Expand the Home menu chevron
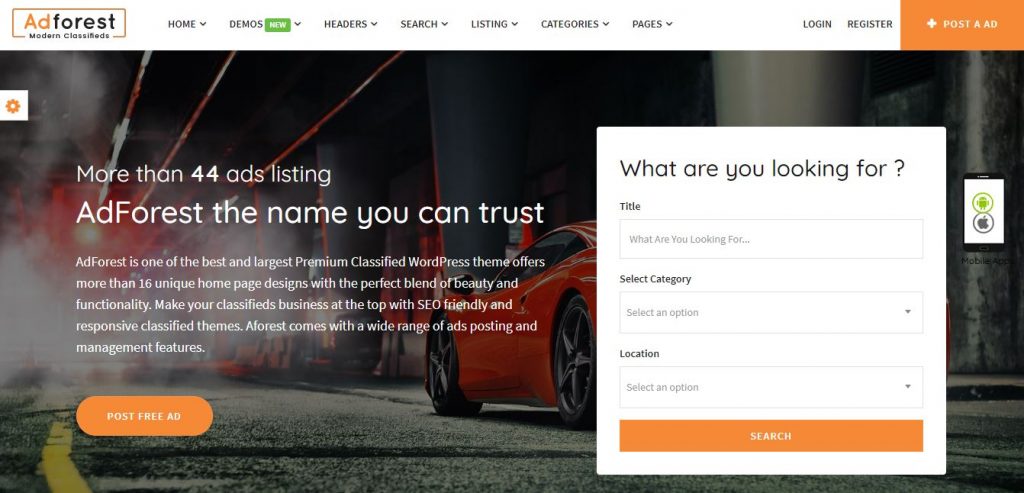This screenshot has width=1024, height=493. click(x=203, y=24)
